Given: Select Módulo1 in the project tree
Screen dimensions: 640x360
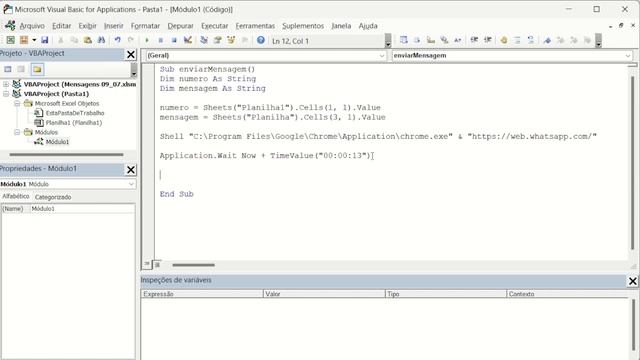Looking at the screenshot, I should tap(57, 142).
